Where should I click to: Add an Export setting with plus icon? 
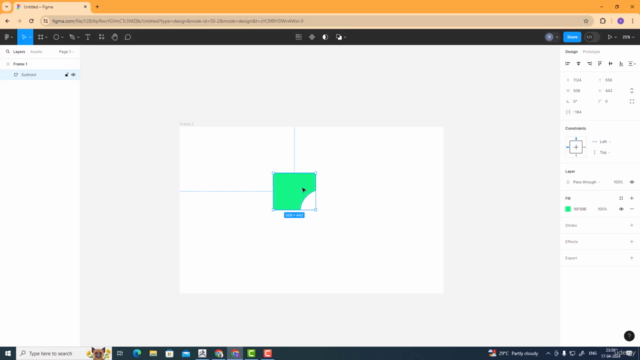point(632,258)
